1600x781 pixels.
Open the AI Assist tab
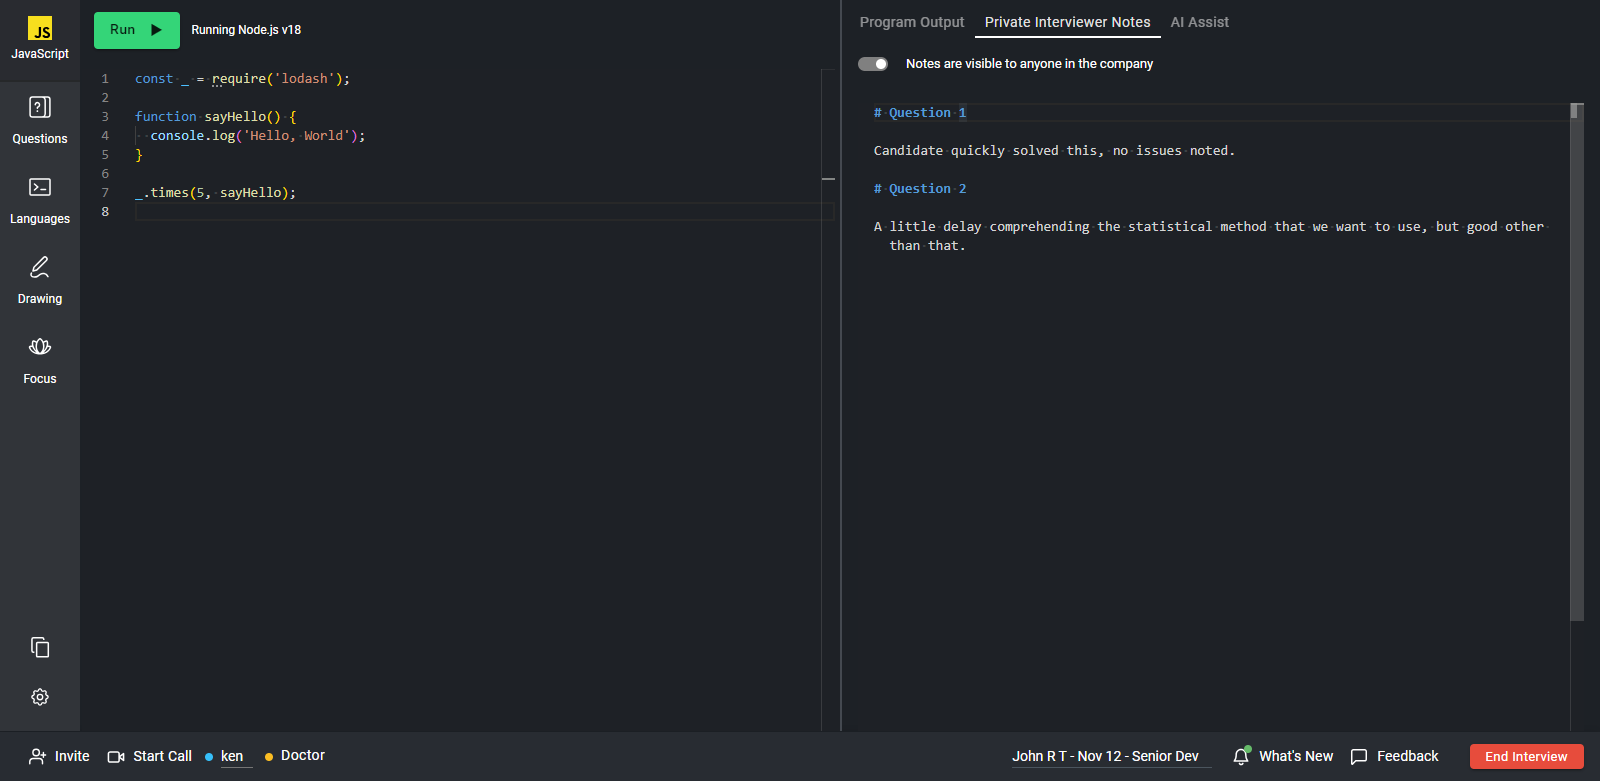[1199, 22]
